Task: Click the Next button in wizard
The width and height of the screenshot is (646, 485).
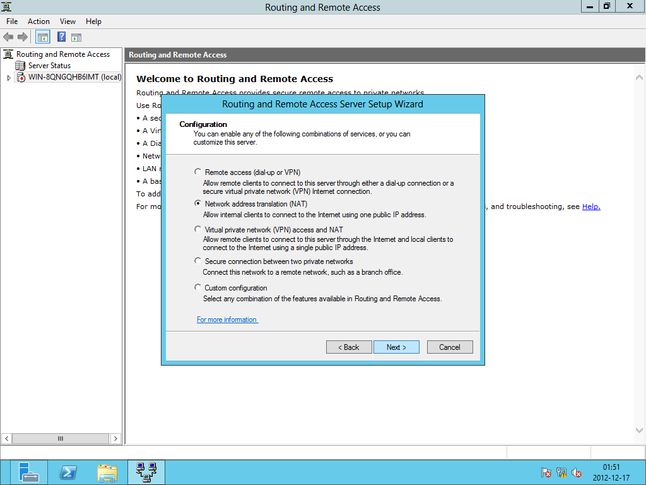Action: 396,347
